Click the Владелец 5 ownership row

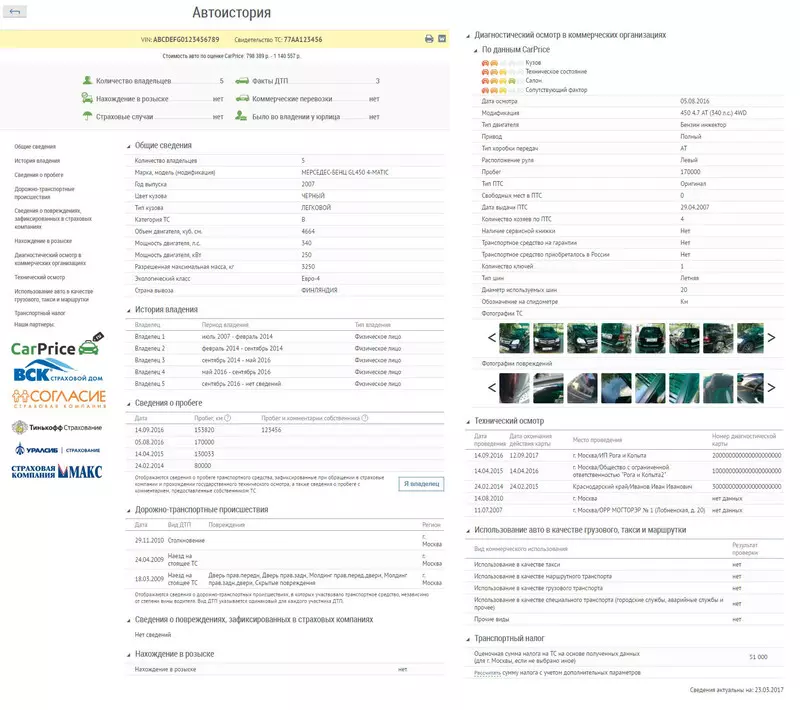285,384
